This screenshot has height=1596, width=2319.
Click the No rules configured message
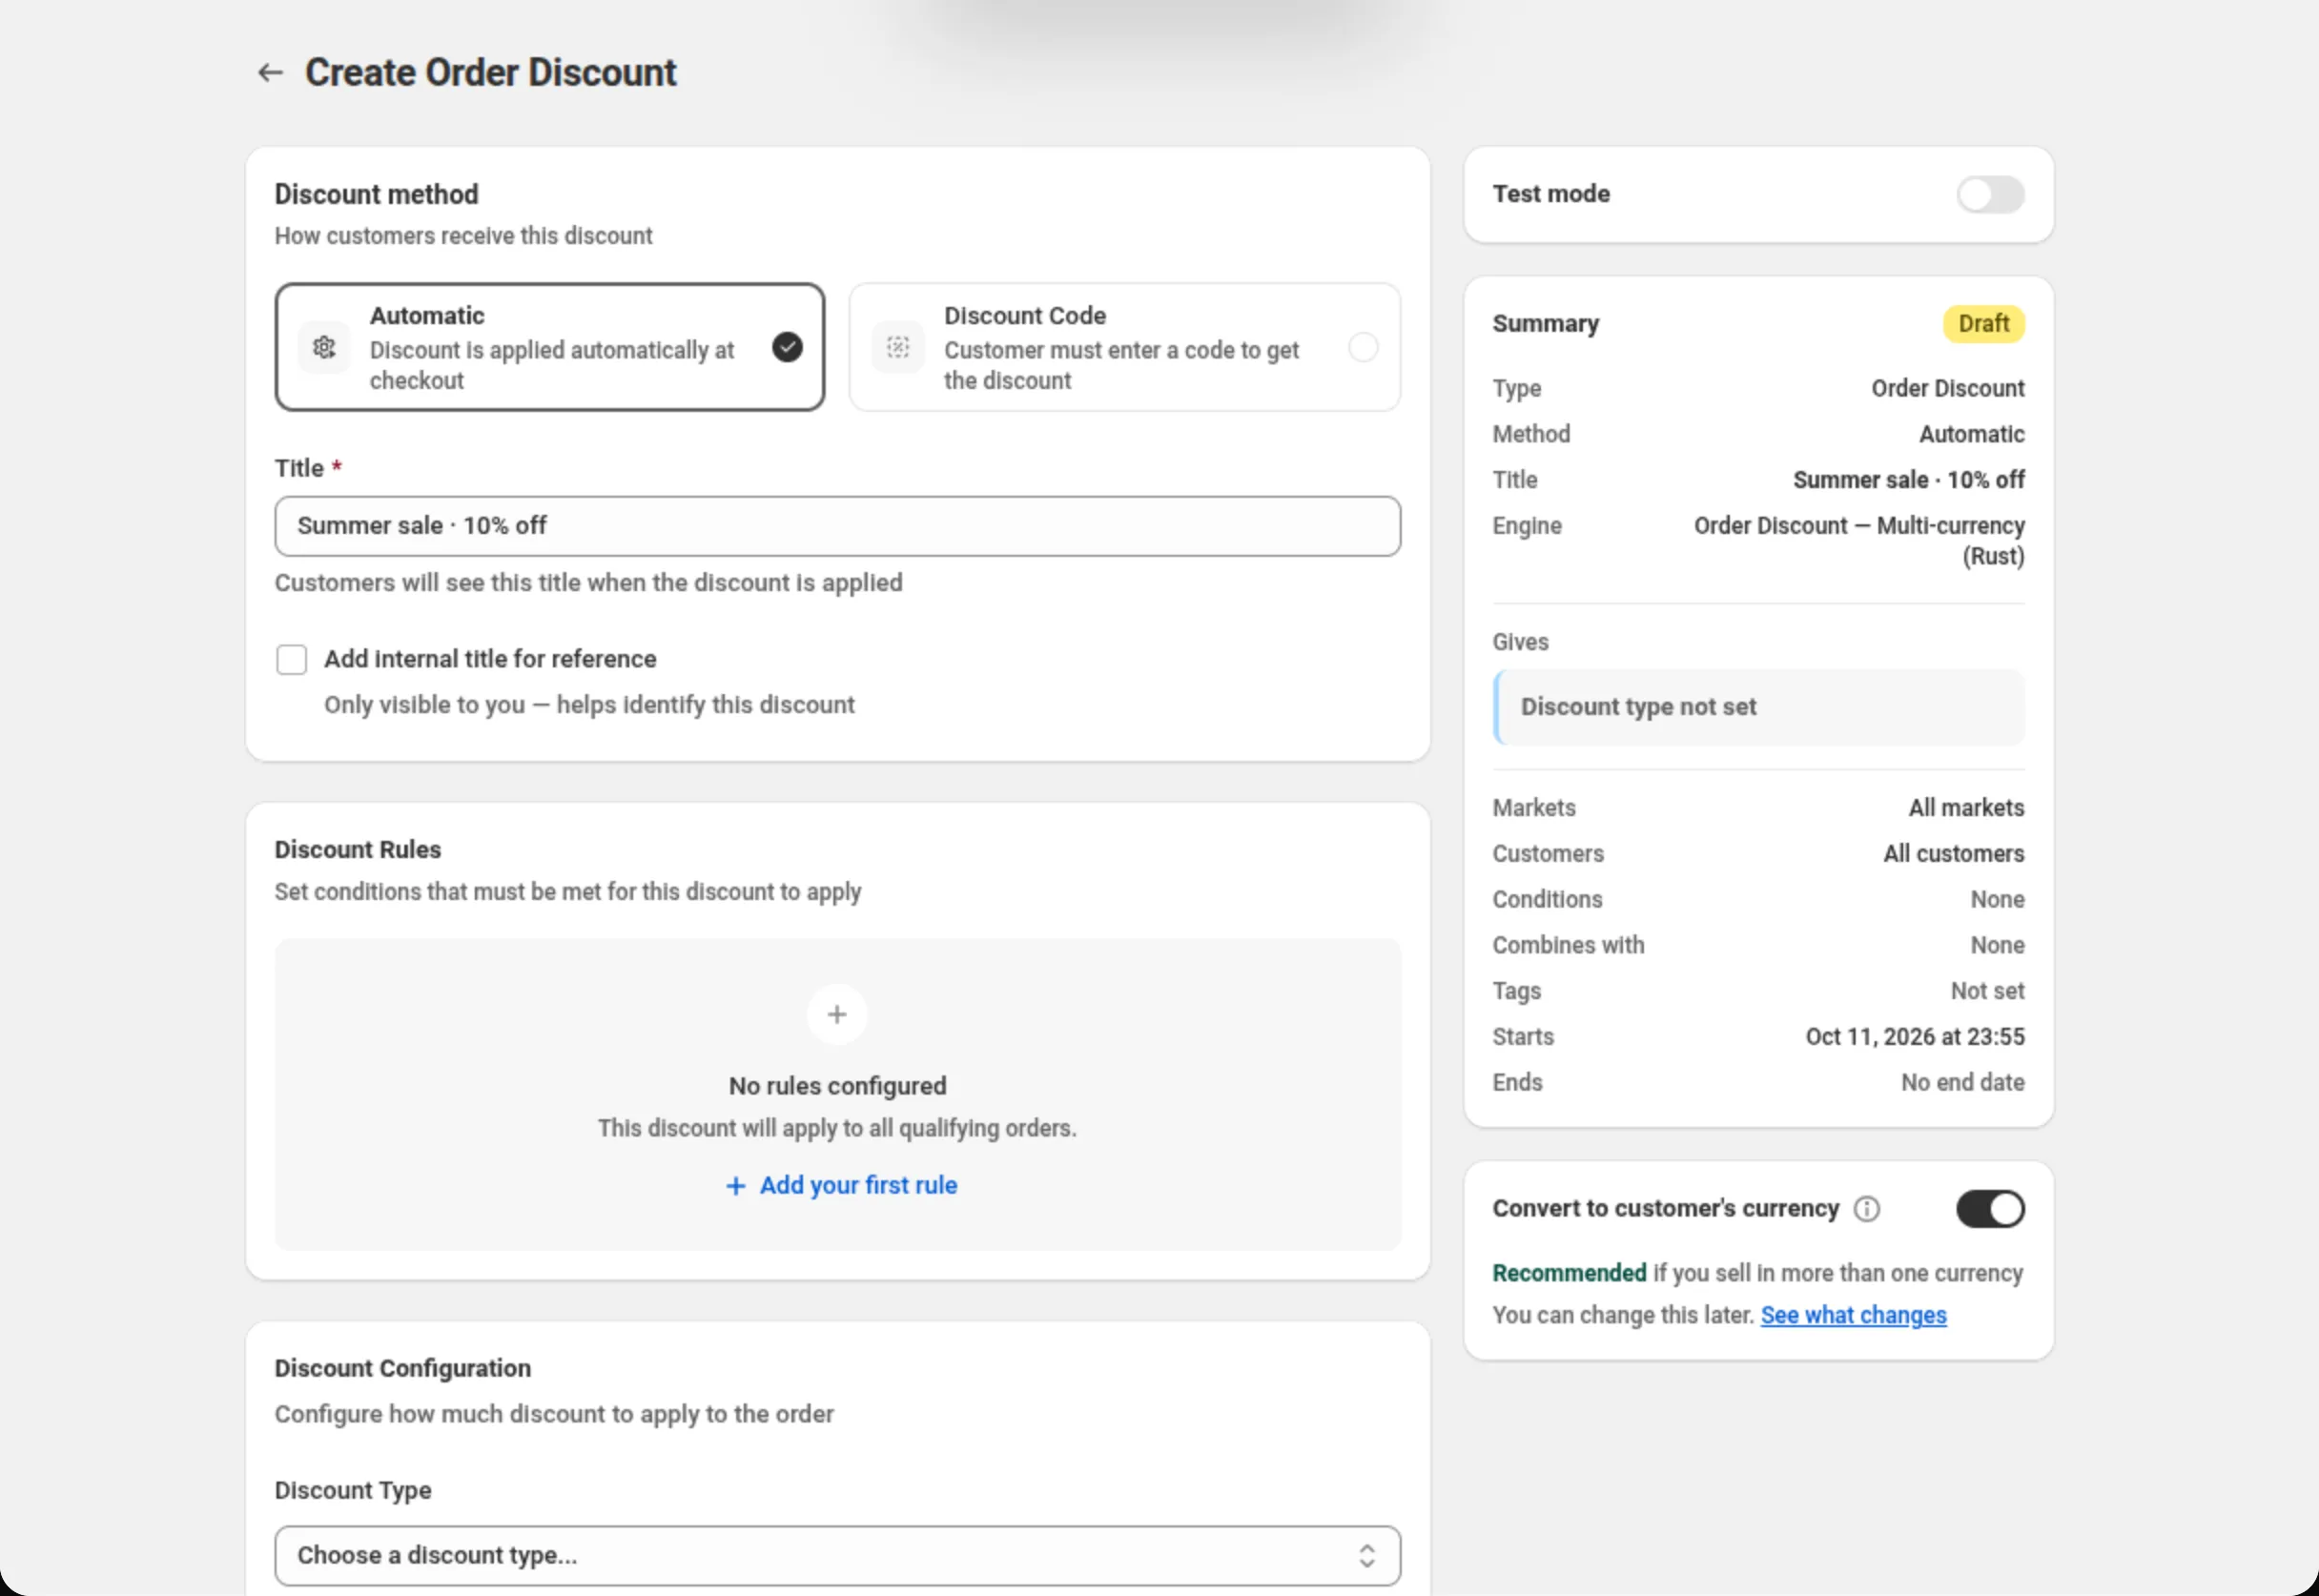pyautogui.click(x=837, y=1086)
